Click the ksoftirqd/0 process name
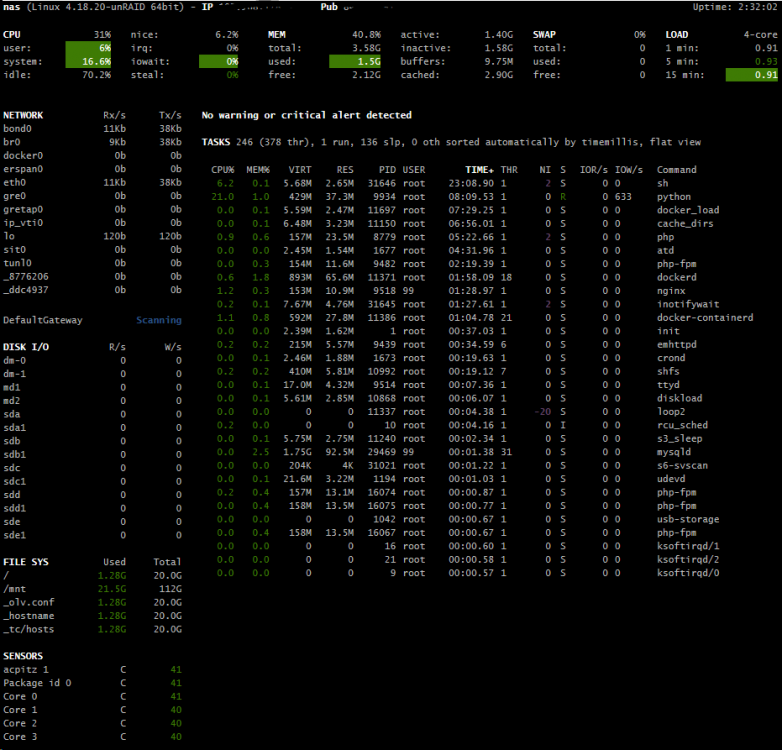 click(688, 573)
